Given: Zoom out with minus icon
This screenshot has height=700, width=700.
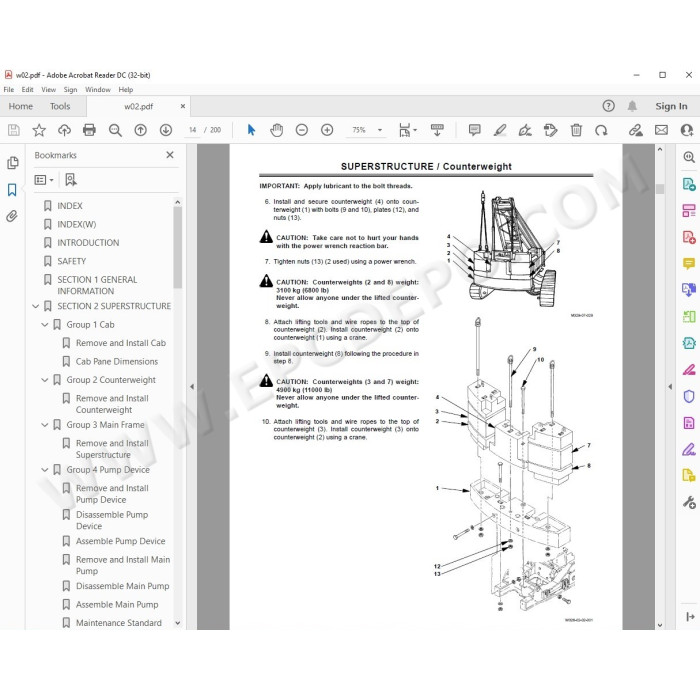Looking at the screenshot, I should [x=302, y=130].
